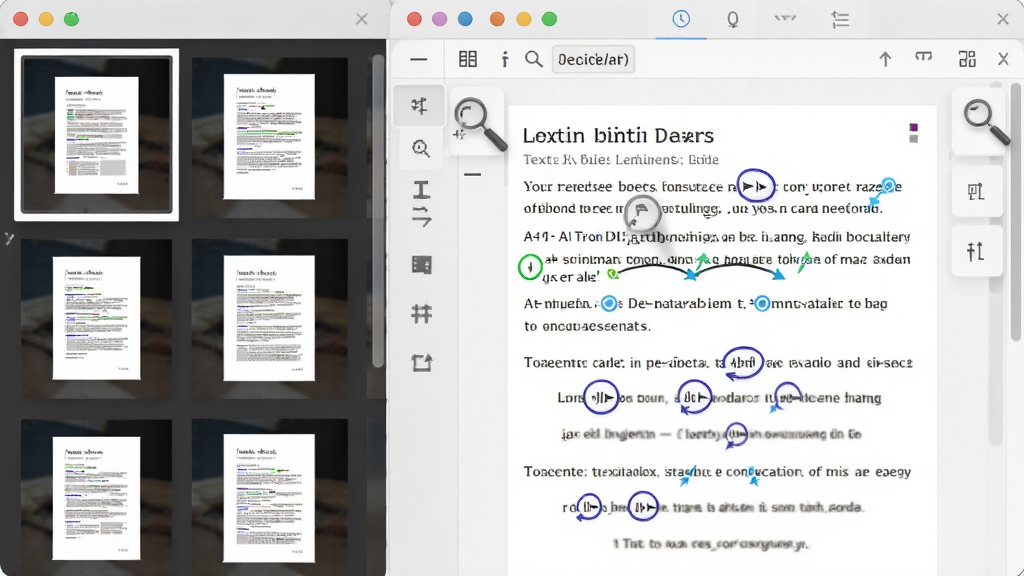Open the info "i" icon in the toolbar

(504, 59)
